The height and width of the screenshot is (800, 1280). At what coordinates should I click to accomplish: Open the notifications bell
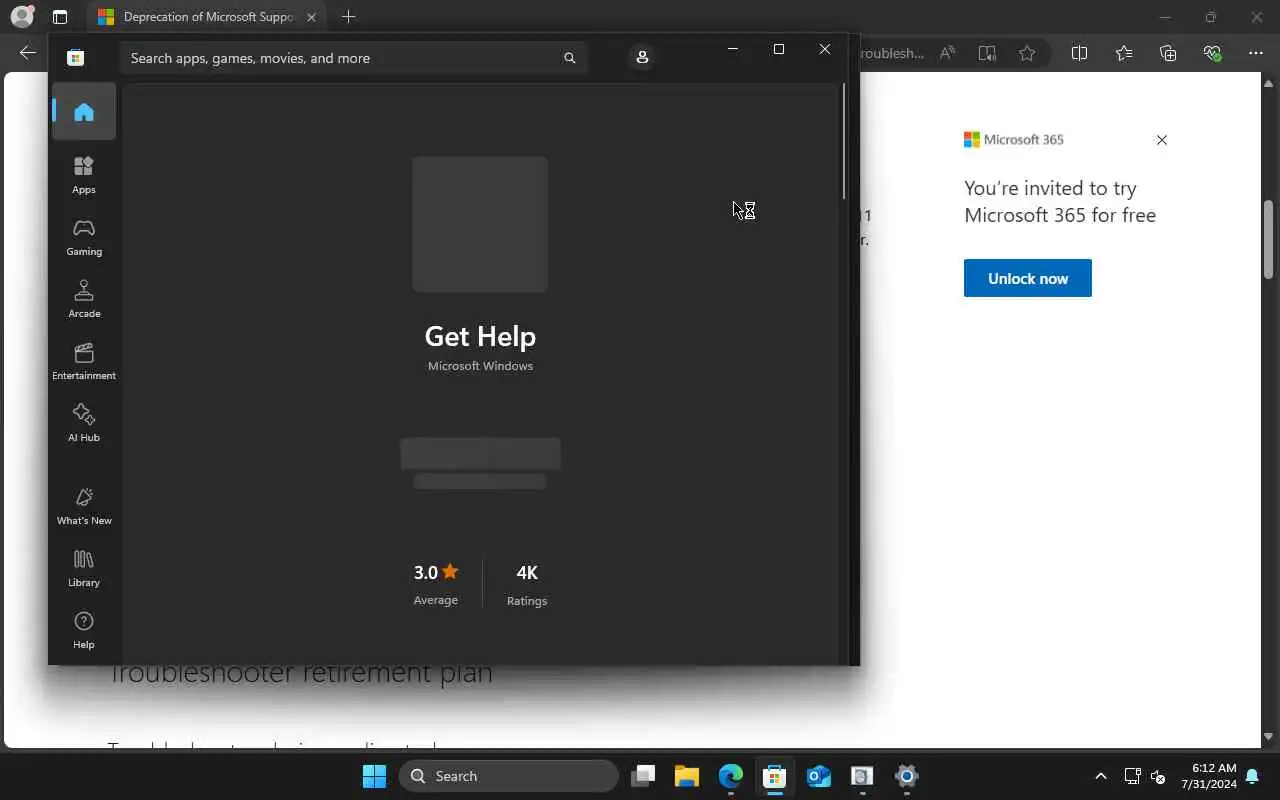pos(1252,776)
